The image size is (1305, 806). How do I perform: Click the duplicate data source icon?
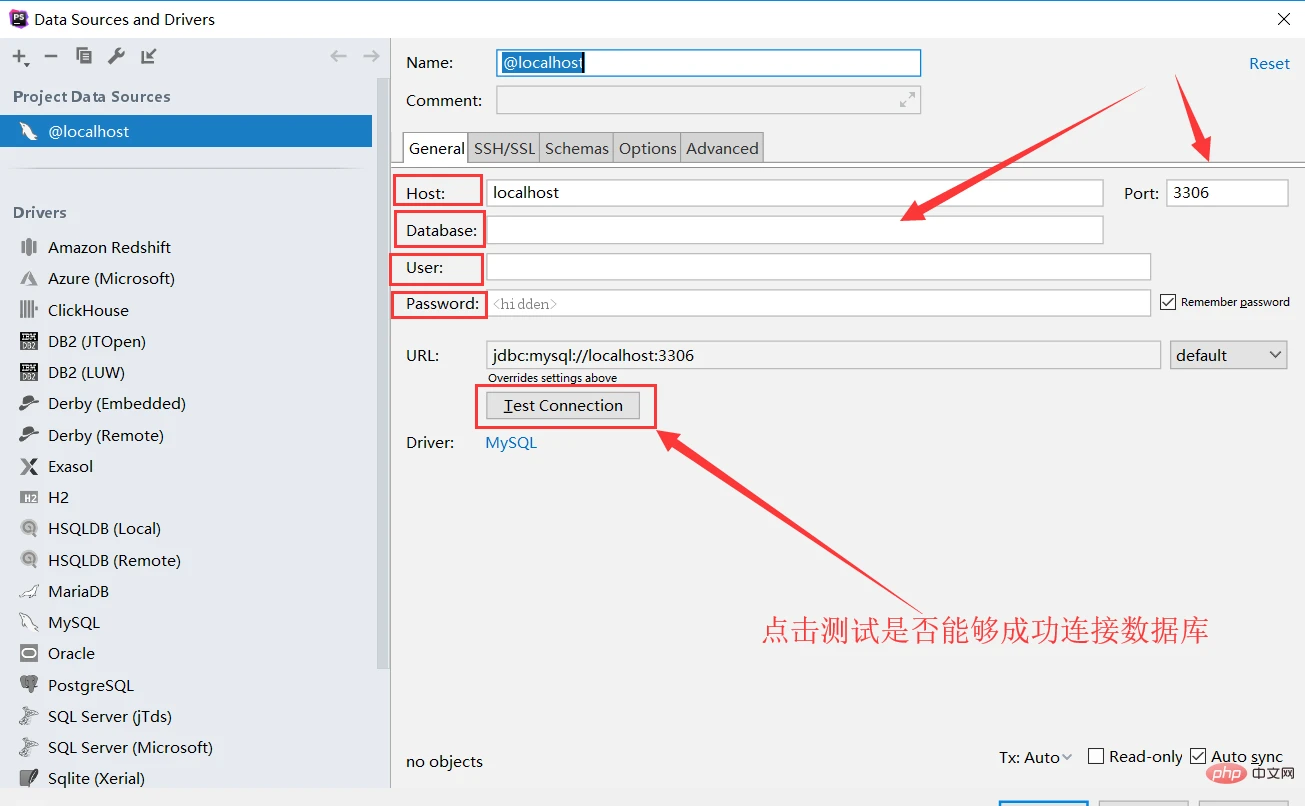(84, 56)
